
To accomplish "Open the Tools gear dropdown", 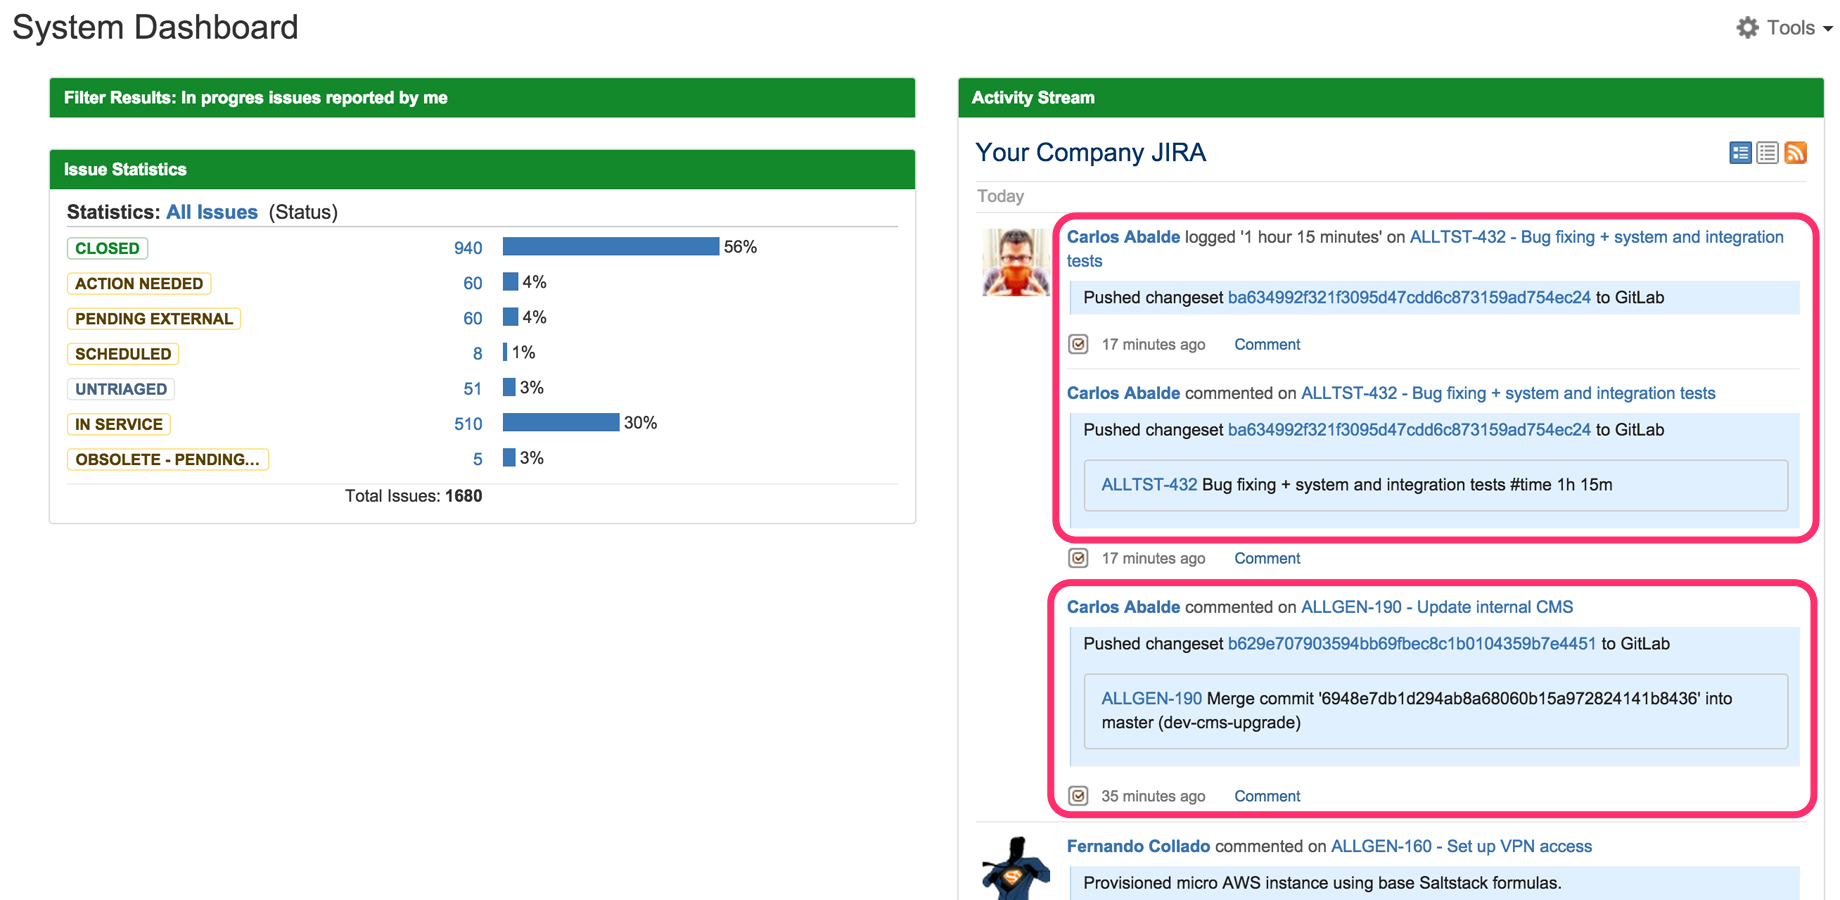I will click(1784, 28).
